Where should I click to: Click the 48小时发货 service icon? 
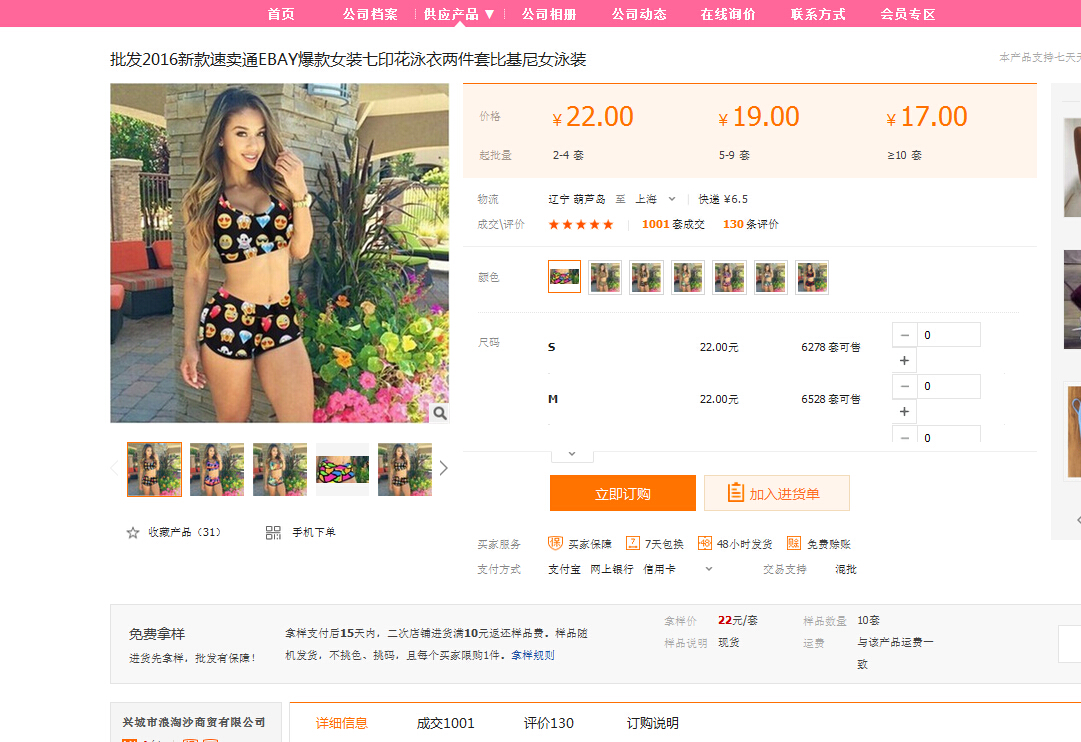tap(705, 543)
